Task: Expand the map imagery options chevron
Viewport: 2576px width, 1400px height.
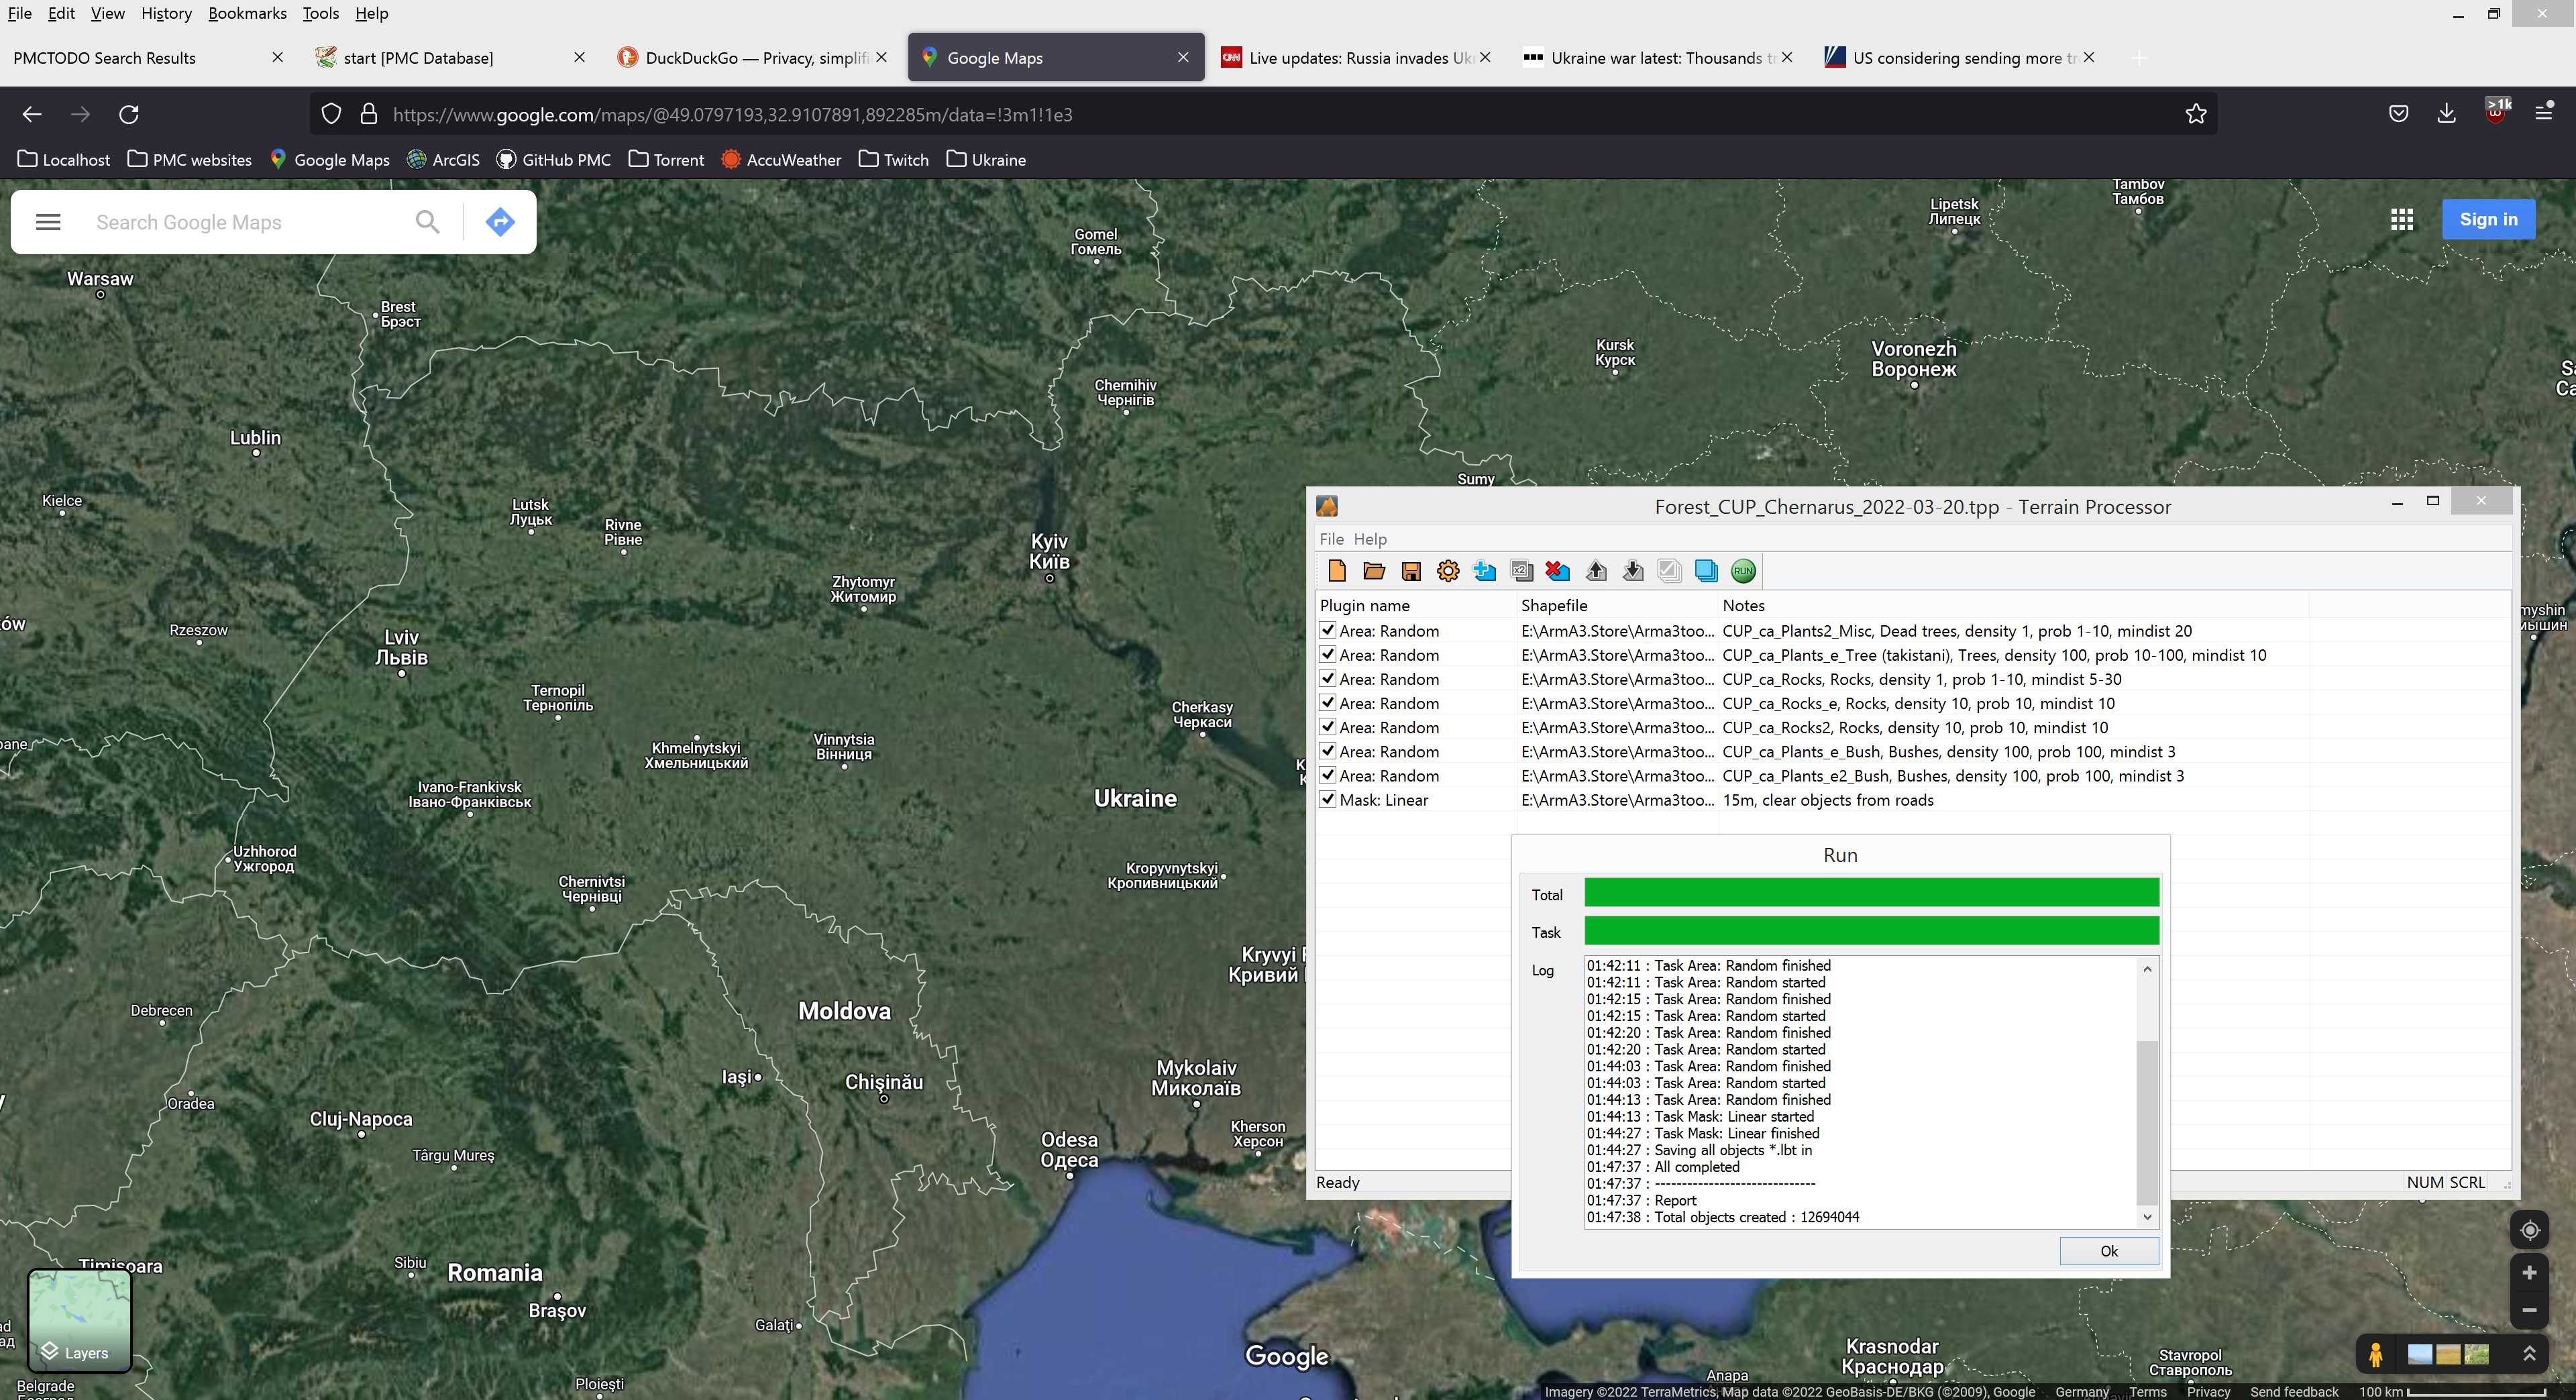Action: click(2529, 1354)
